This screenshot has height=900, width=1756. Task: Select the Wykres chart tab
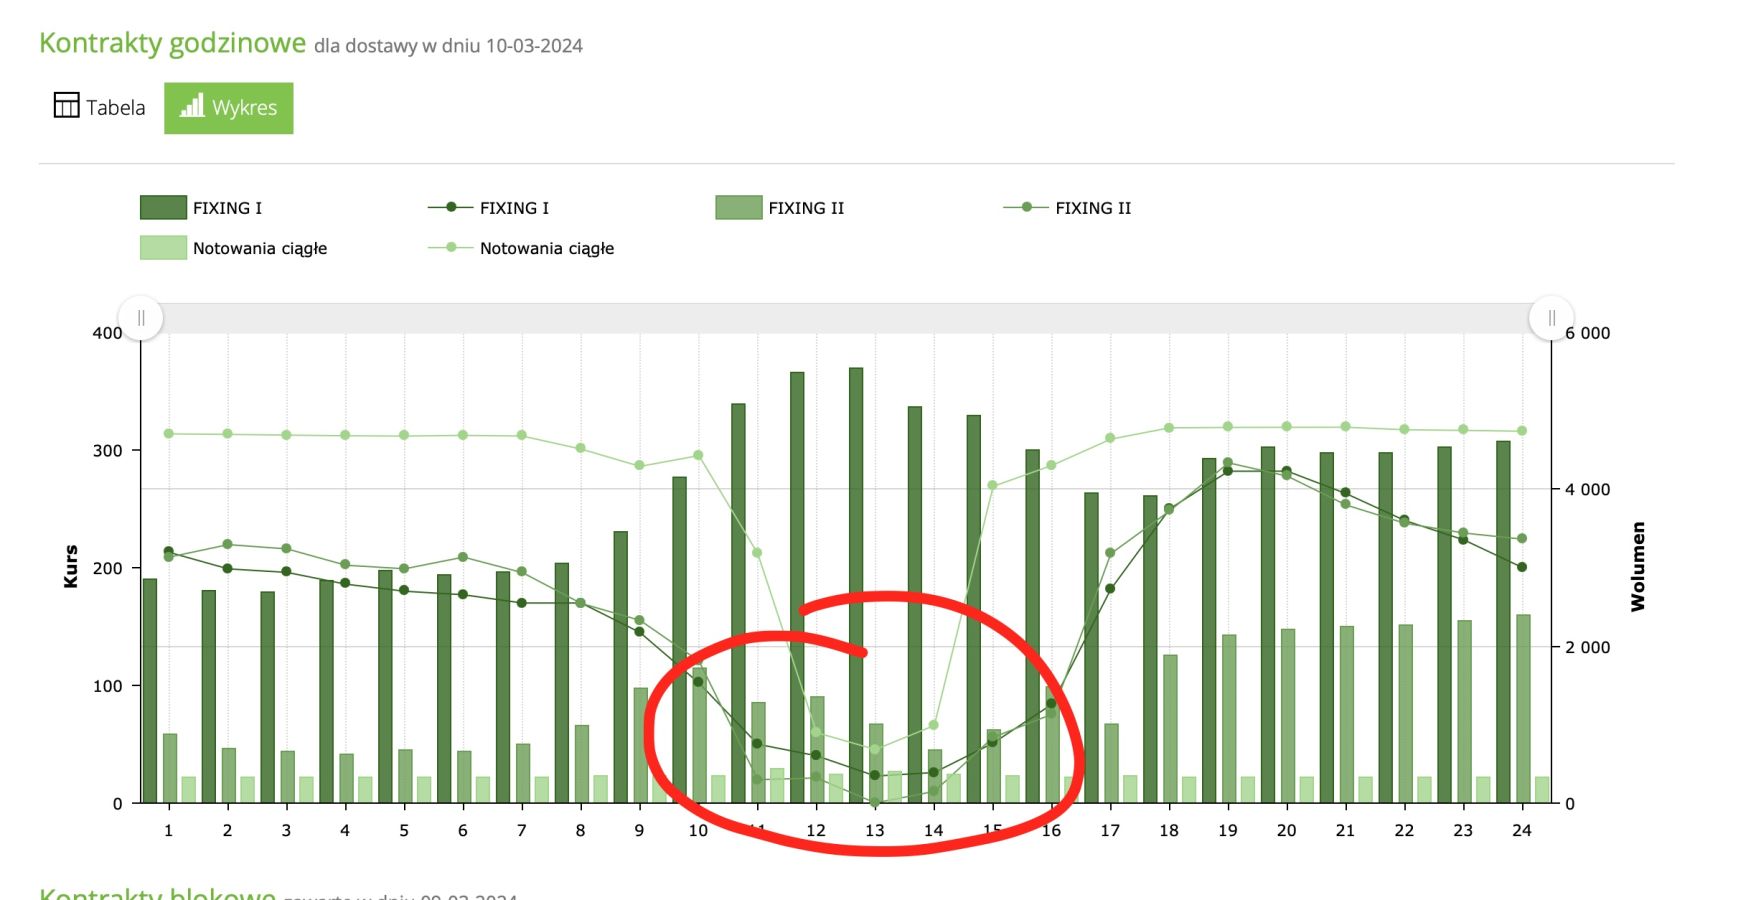coord(229,108)
